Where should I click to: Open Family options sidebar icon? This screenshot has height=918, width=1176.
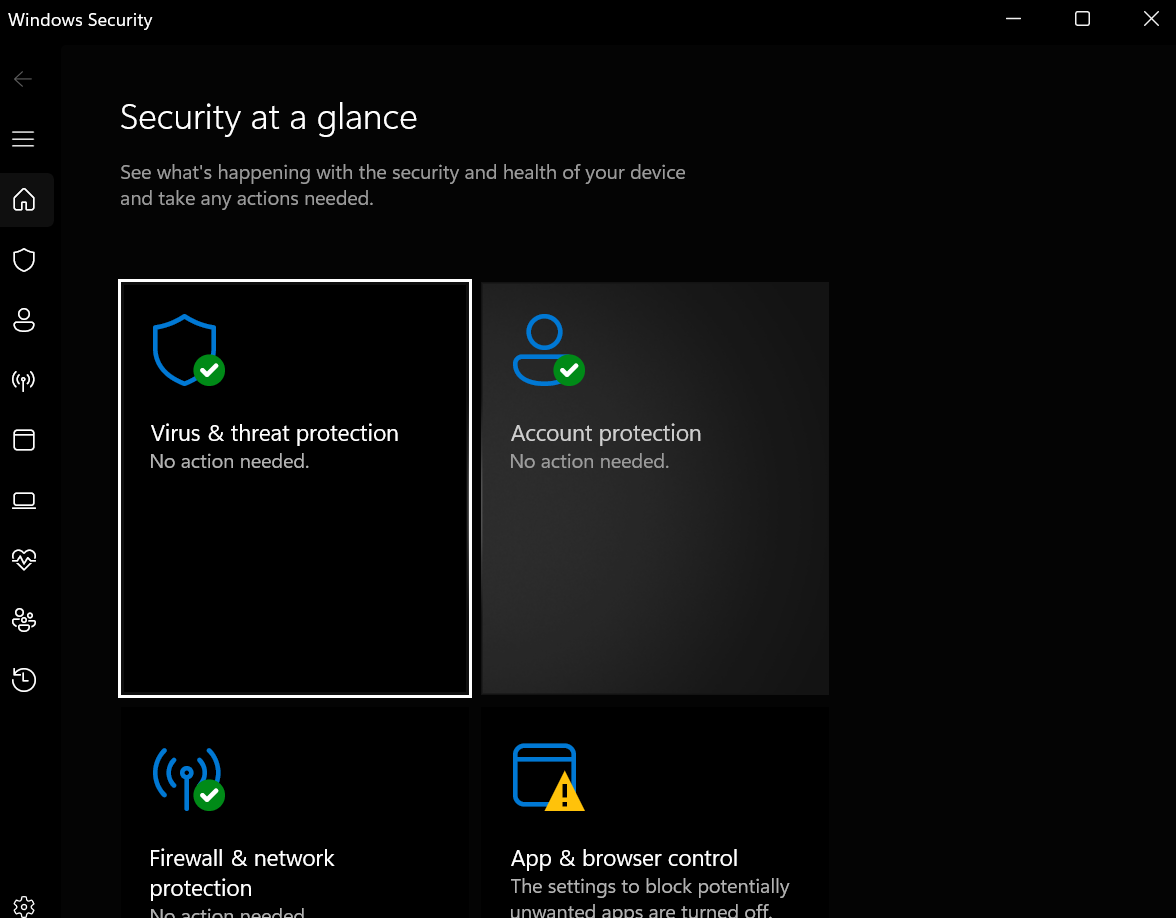pos(24,620)
